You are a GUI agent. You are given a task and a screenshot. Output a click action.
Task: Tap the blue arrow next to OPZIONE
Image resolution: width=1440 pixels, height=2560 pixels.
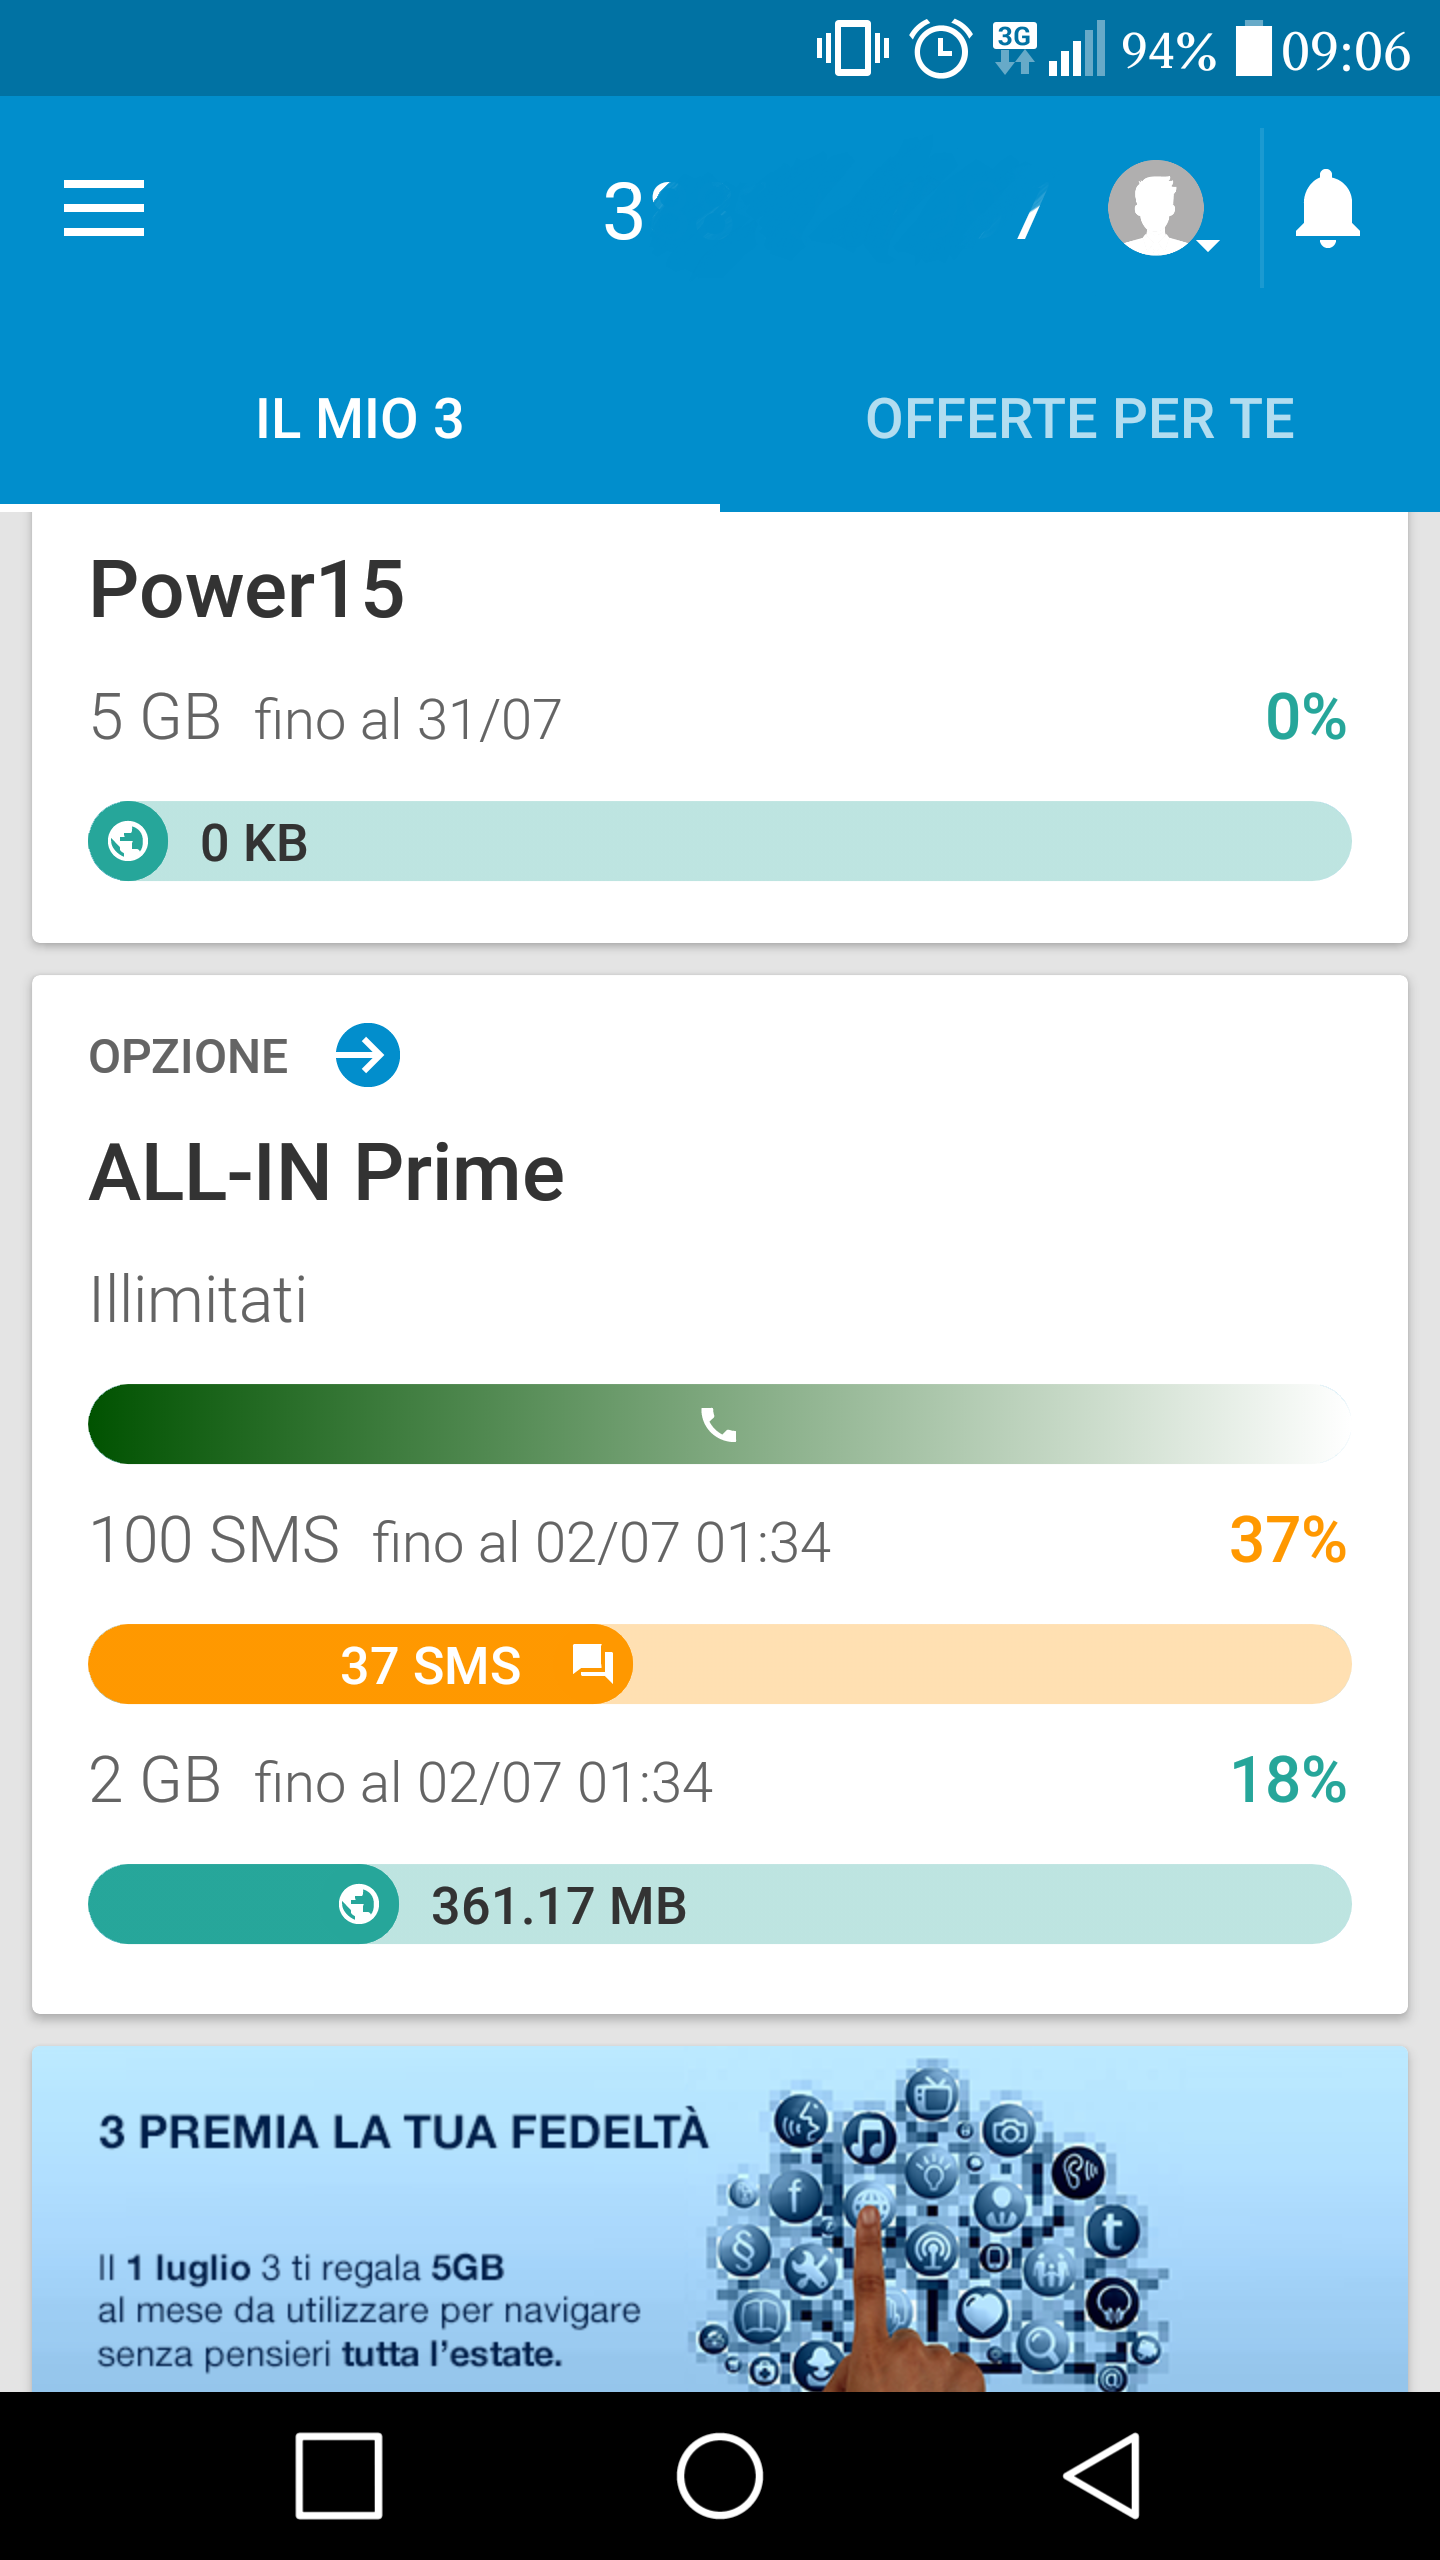coord(367,1055)
